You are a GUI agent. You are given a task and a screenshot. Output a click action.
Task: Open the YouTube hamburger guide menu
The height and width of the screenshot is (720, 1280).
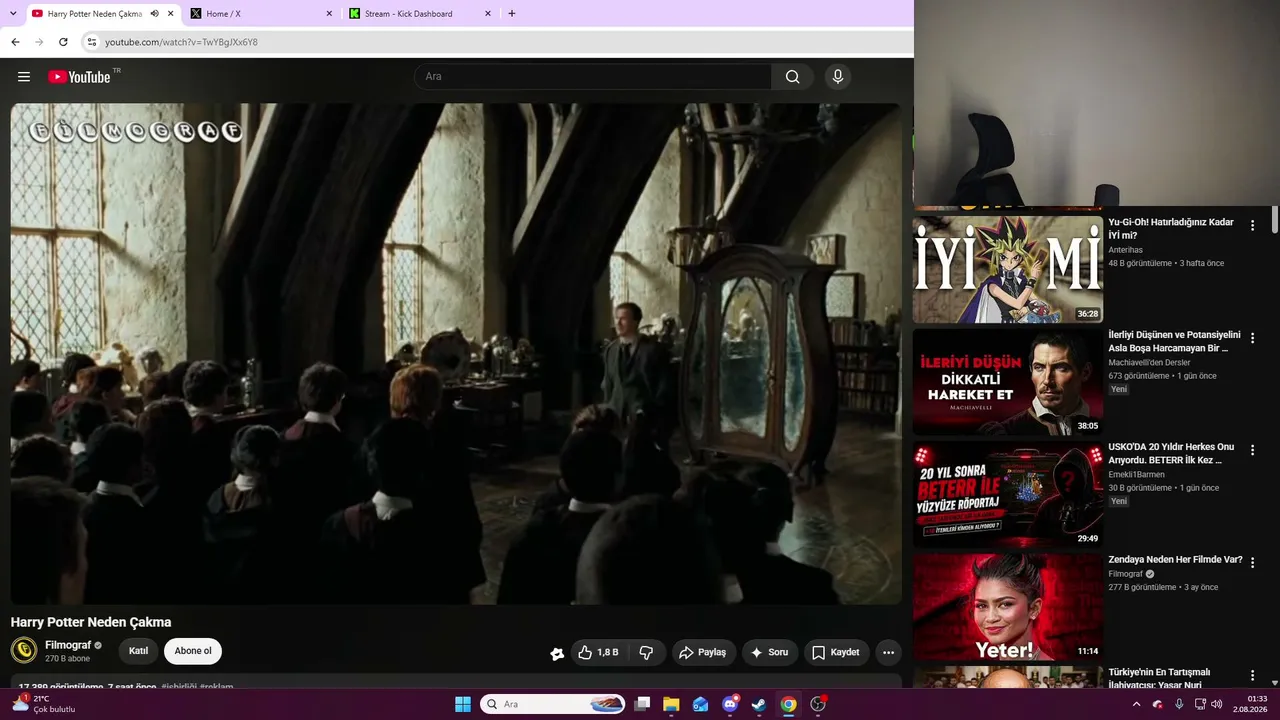[24, 77]
